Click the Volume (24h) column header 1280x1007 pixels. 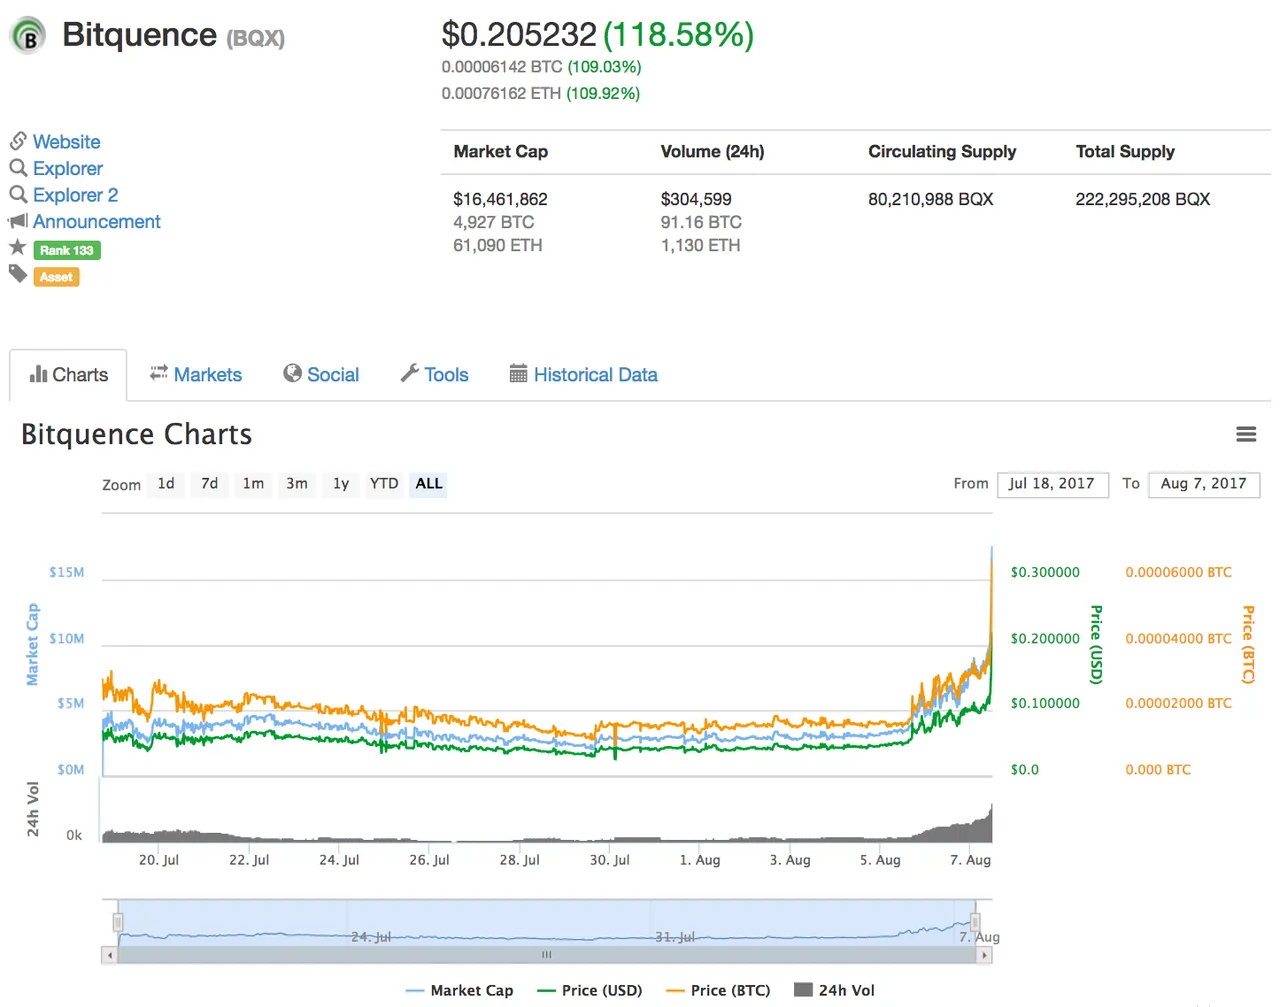pos(712,152)
